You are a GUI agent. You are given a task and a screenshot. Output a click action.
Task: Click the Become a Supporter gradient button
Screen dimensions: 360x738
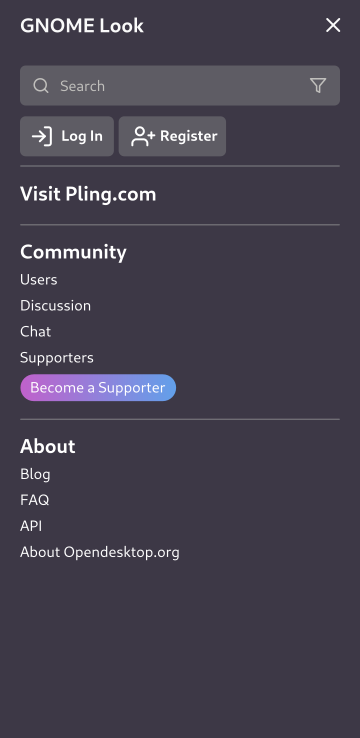98,388
